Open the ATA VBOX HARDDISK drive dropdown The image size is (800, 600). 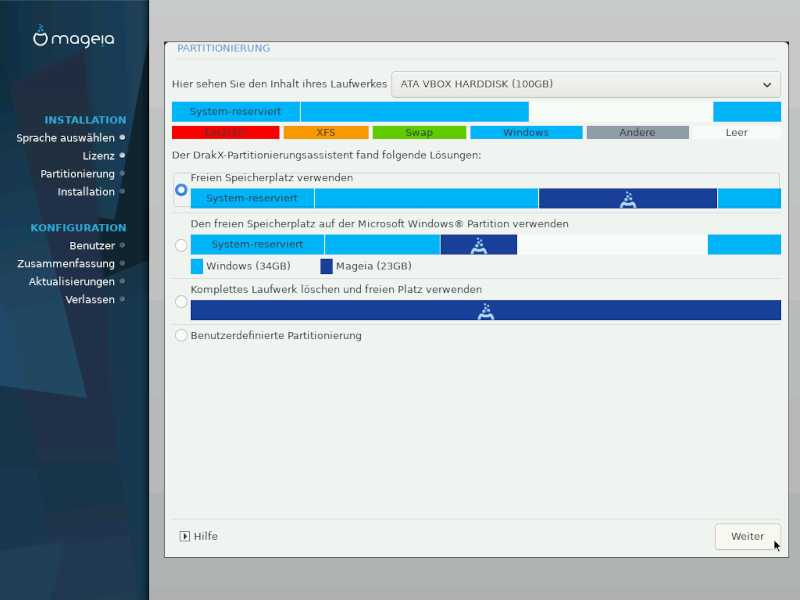585,84
